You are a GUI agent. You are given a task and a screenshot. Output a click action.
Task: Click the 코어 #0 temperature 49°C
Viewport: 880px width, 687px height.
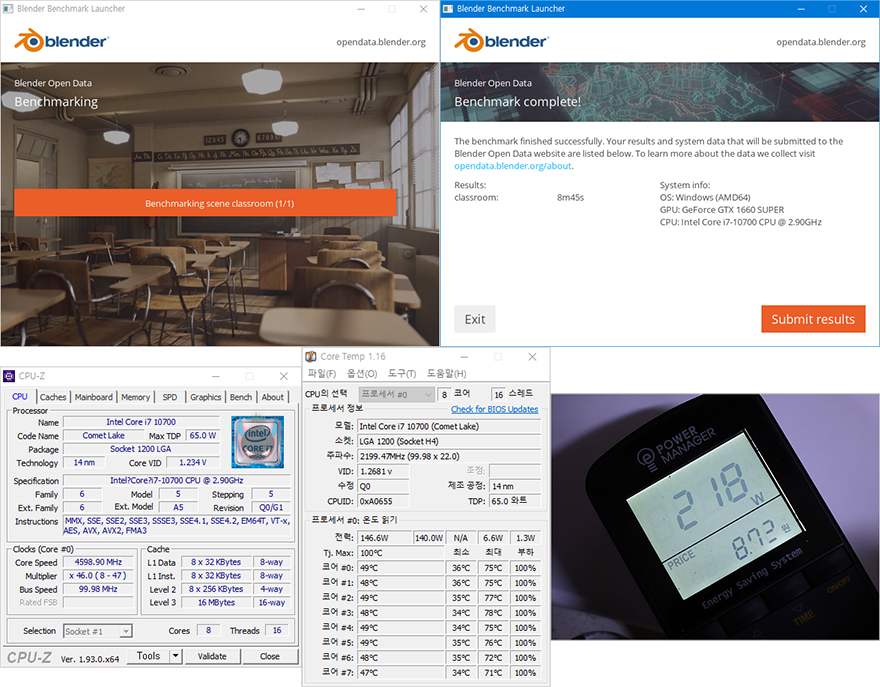pyautogui.click(x=401, y=568)
